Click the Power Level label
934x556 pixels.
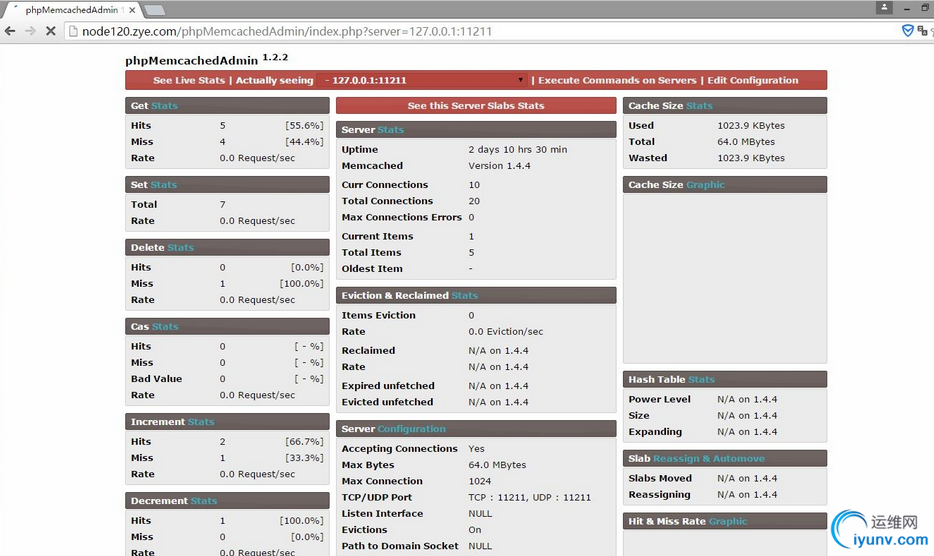click(x=659, y=399)
